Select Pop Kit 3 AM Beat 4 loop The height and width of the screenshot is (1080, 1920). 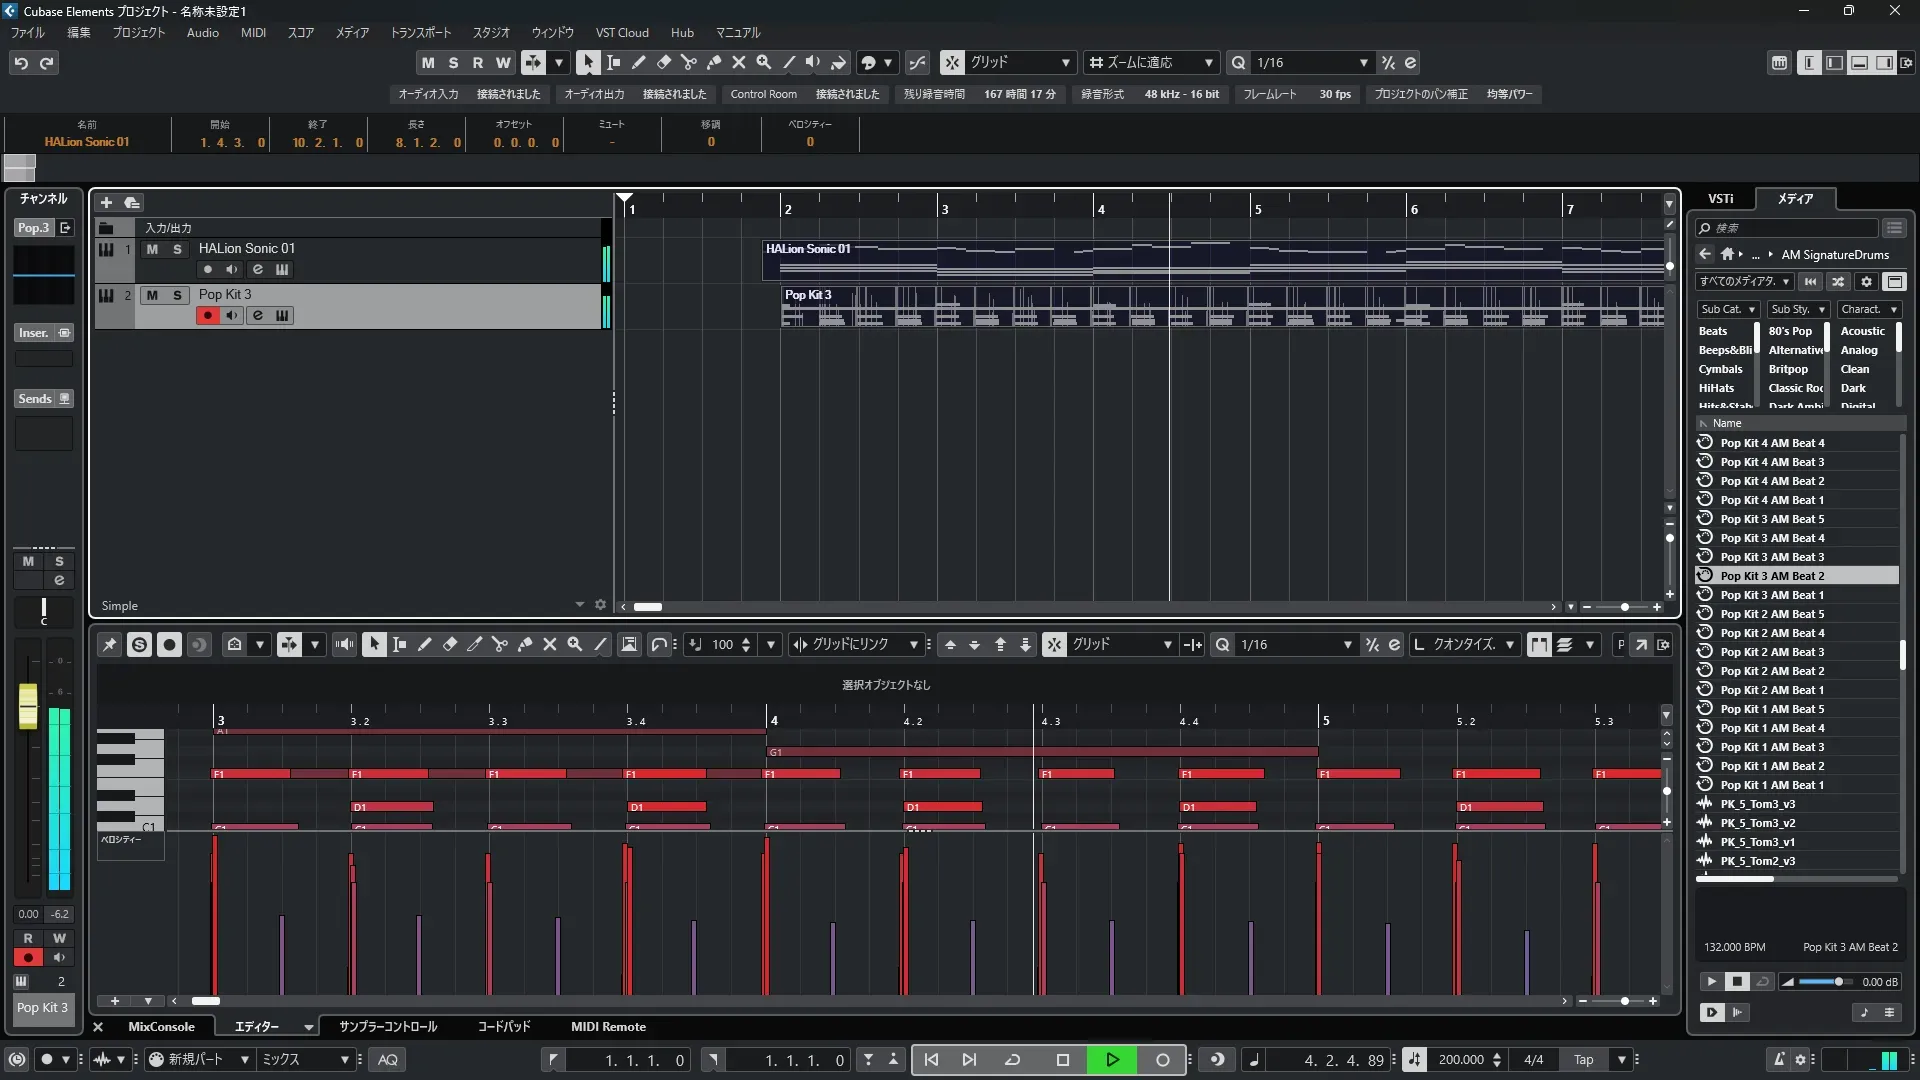coord(1771,538)
